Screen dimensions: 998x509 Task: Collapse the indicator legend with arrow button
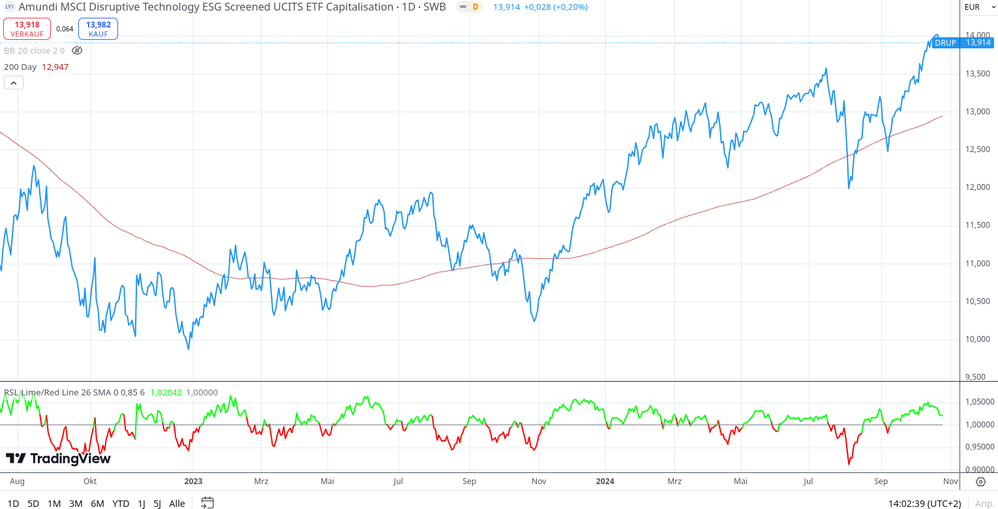click(x=14, y=83)
